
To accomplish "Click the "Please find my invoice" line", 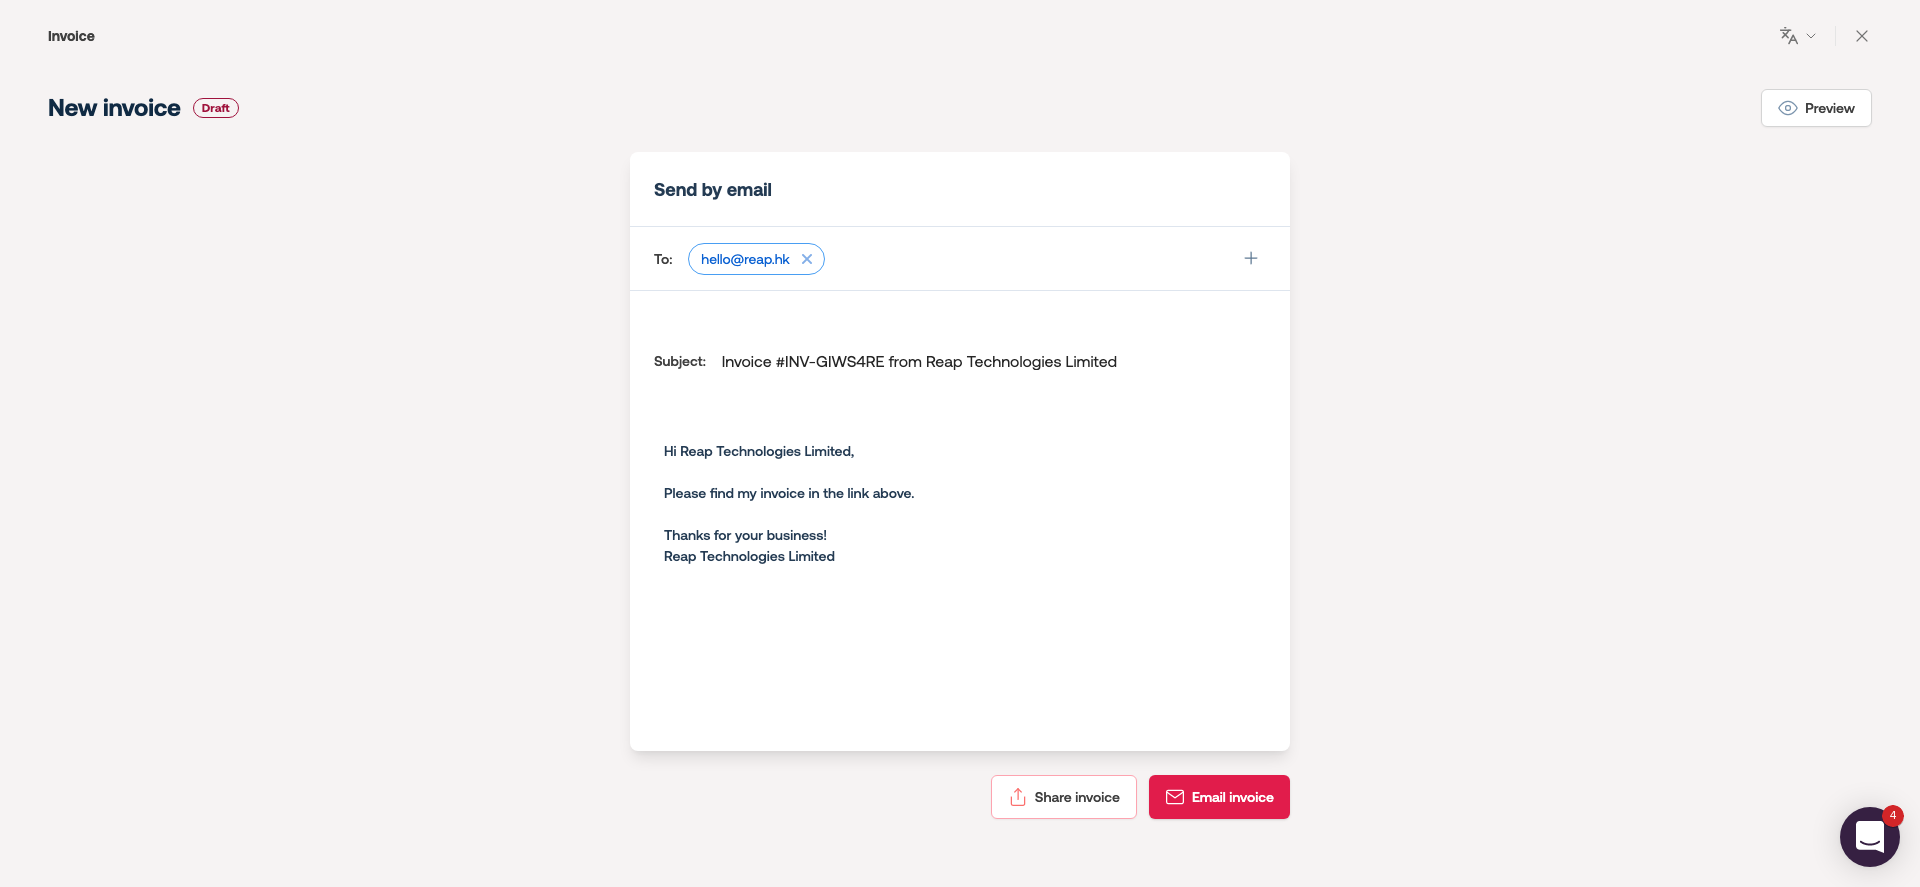I will [x=789, y=493].
